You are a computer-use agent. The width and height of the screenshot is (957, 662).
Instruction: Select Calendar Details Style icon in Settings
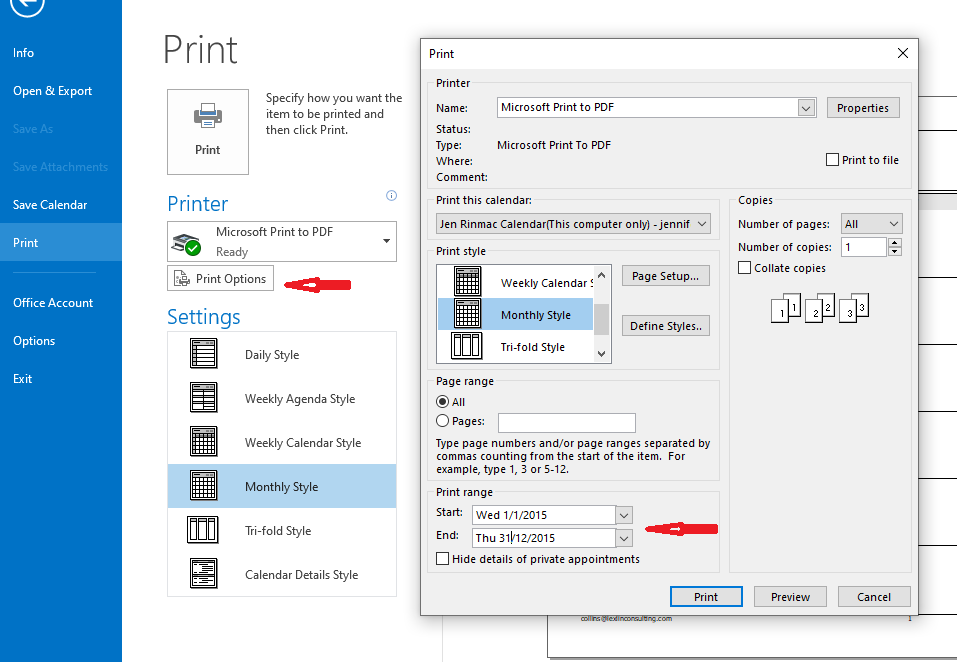pos(203,574)
